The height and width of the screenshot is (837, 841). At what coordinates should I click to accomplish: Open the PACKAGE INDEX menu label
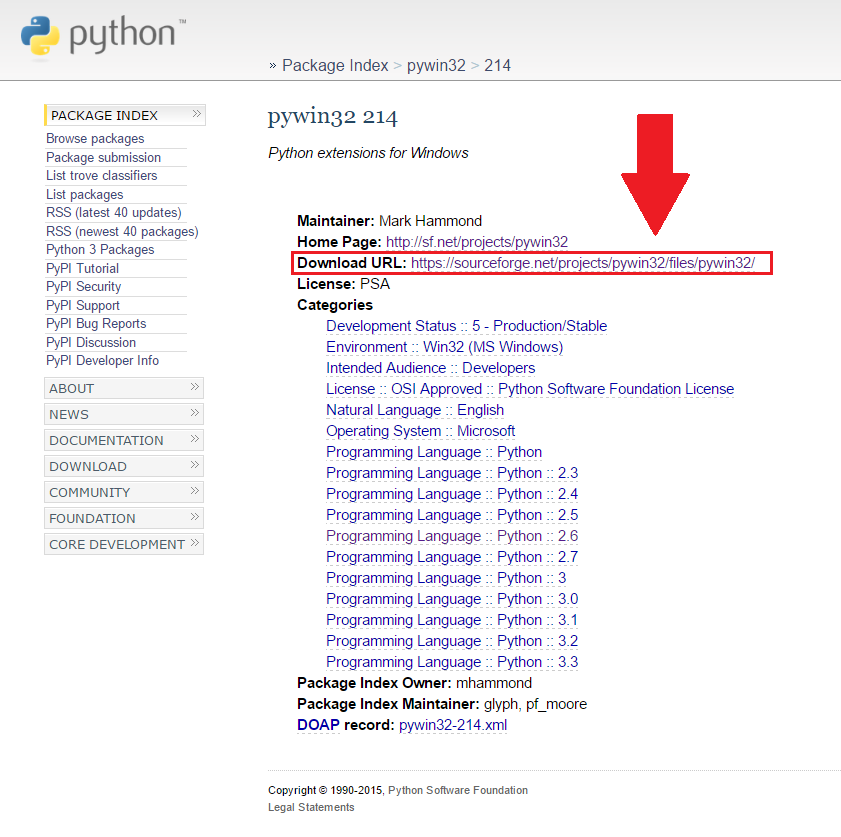104,115
